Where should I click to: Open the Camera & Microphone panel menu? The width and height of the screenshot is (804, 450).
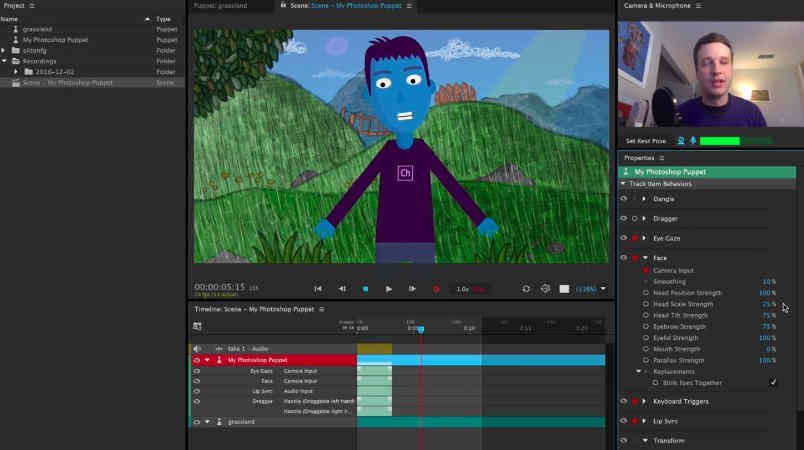tap(699, 6)
